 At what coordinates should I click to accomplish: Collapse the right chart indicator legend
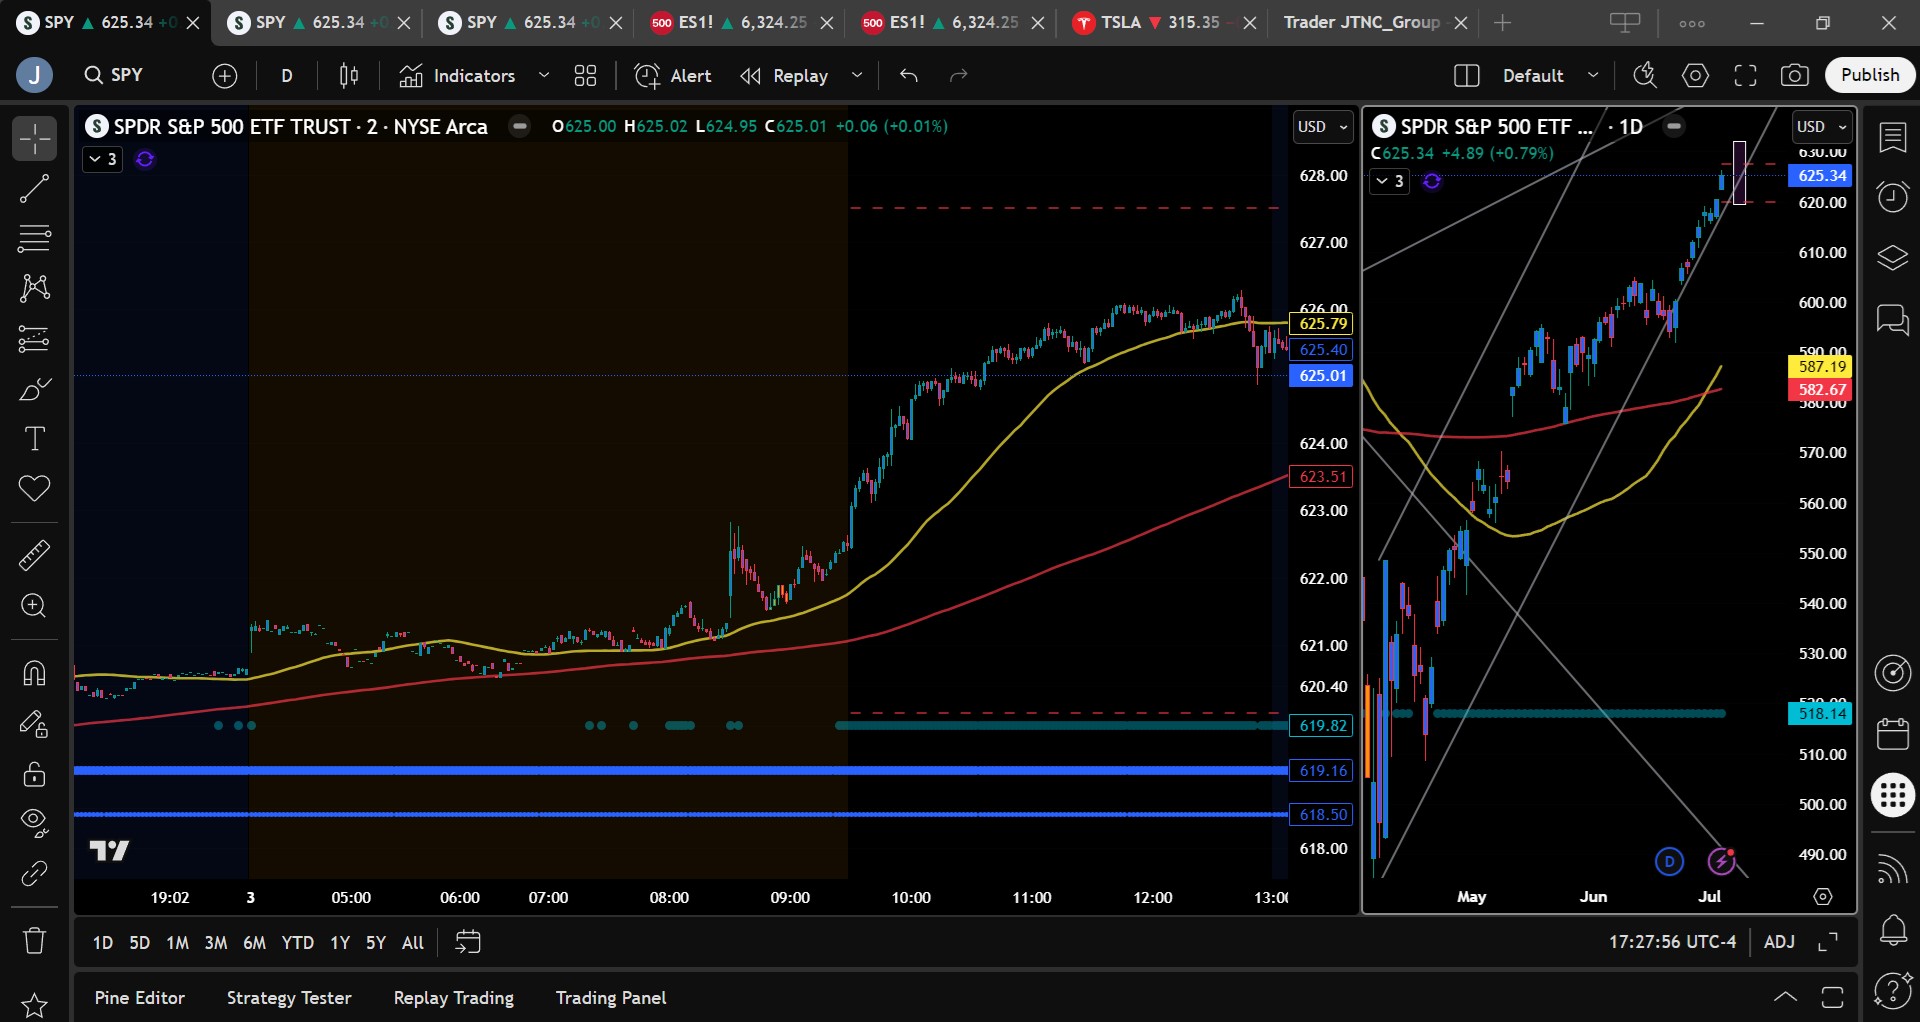tap(1389, 181)
